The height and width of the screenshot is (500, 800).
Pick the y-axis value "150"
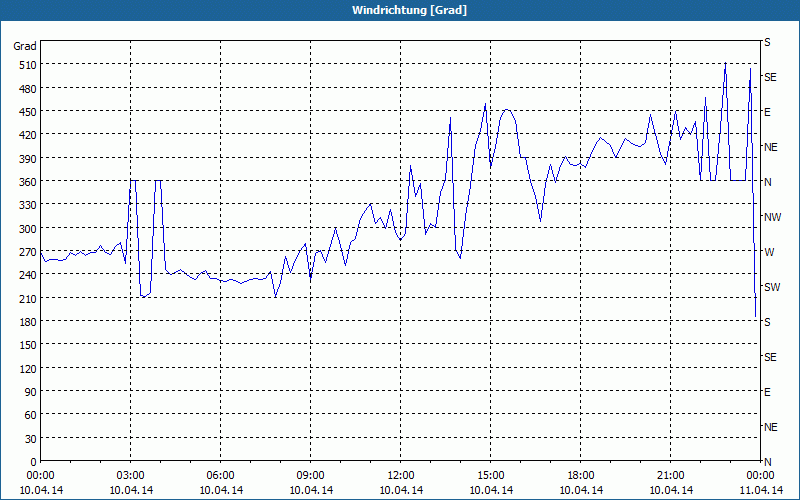28,345
